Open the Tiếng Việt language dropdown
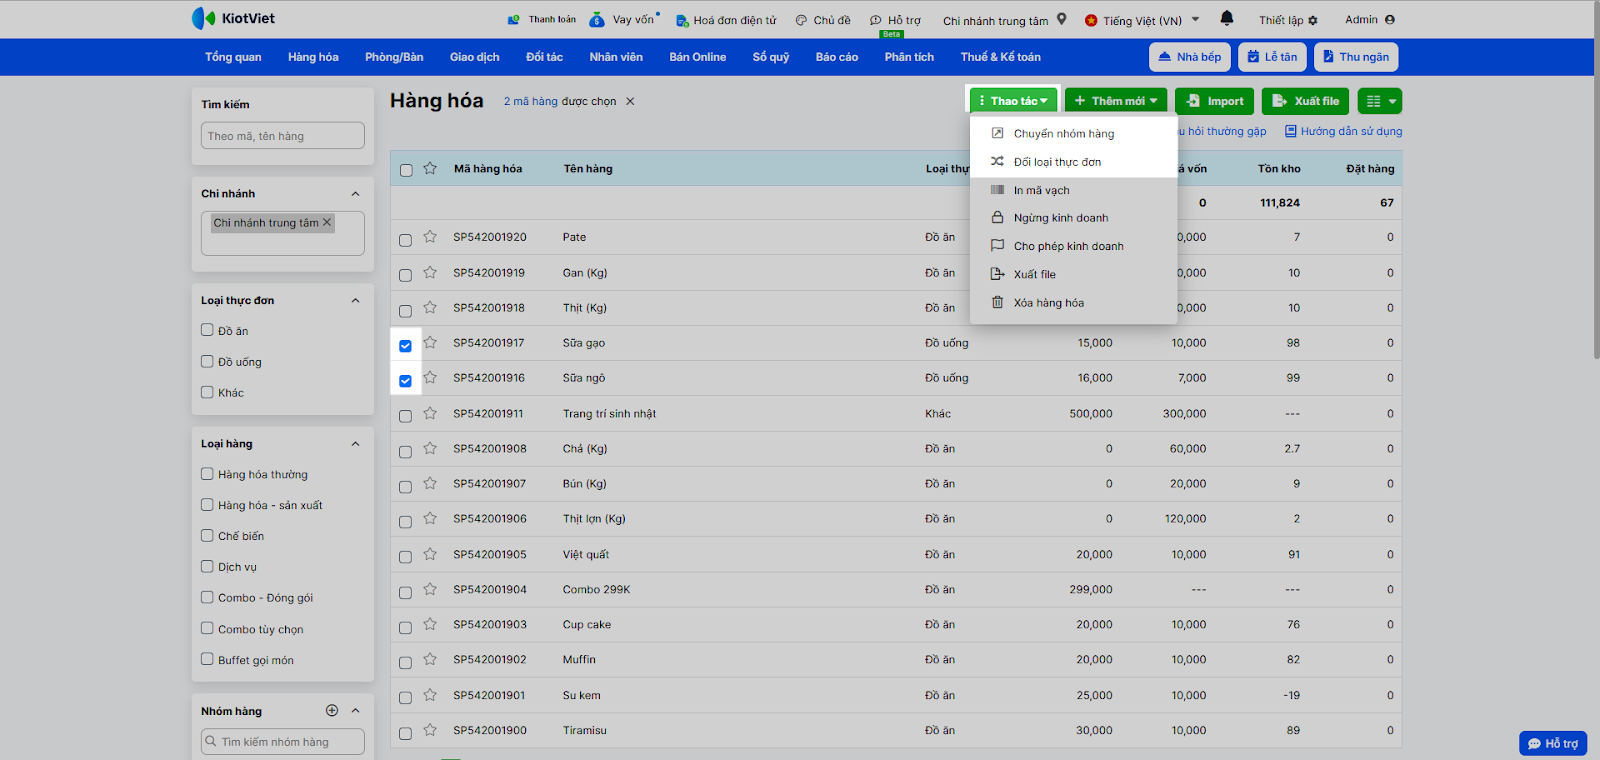Image resolution: width=1600 pixels, height=760 pixels. (x=1142, y=20)
